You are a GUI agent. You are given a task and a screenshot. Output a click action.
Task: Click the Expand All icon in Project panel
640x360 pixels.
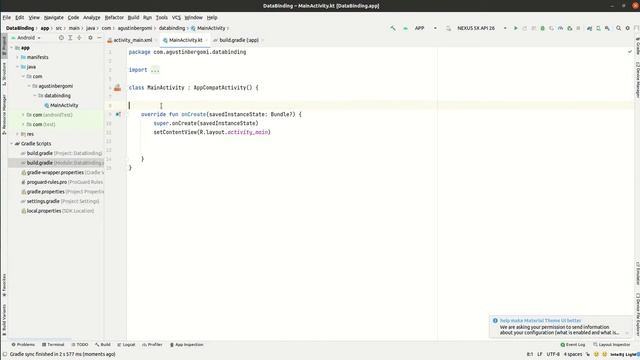tap(70, 38)
